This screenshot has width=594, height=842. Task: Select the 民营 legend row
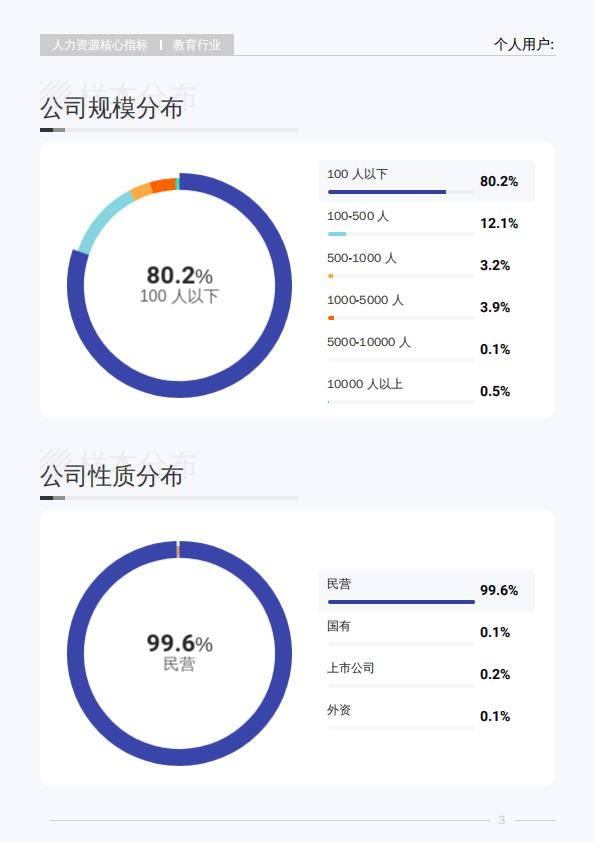tap(426, 591)
